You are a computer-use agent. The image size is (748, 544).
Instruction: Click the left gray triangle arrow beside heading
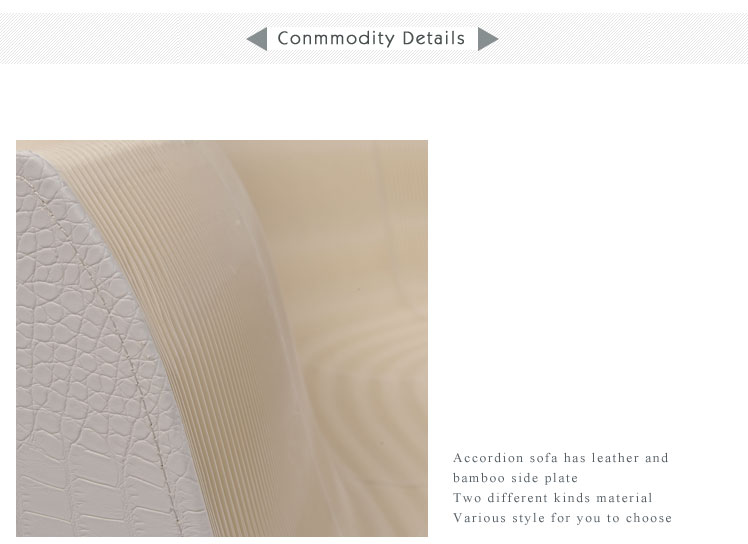258,39
